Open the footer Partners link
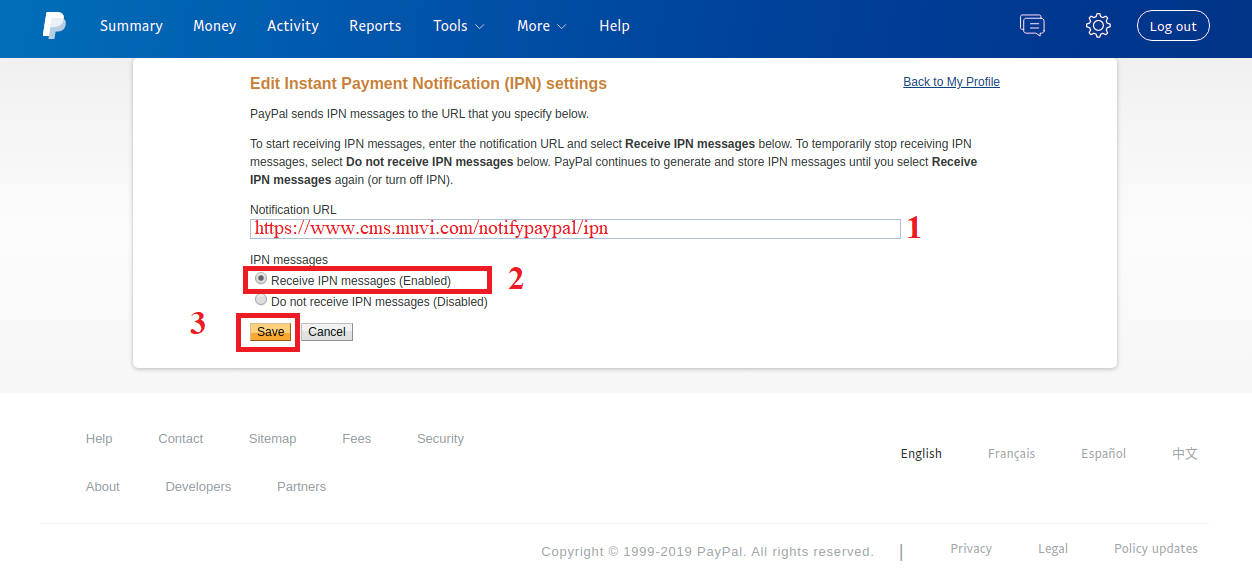Screen dimensions: 1252x574 [x=301, y=487]
